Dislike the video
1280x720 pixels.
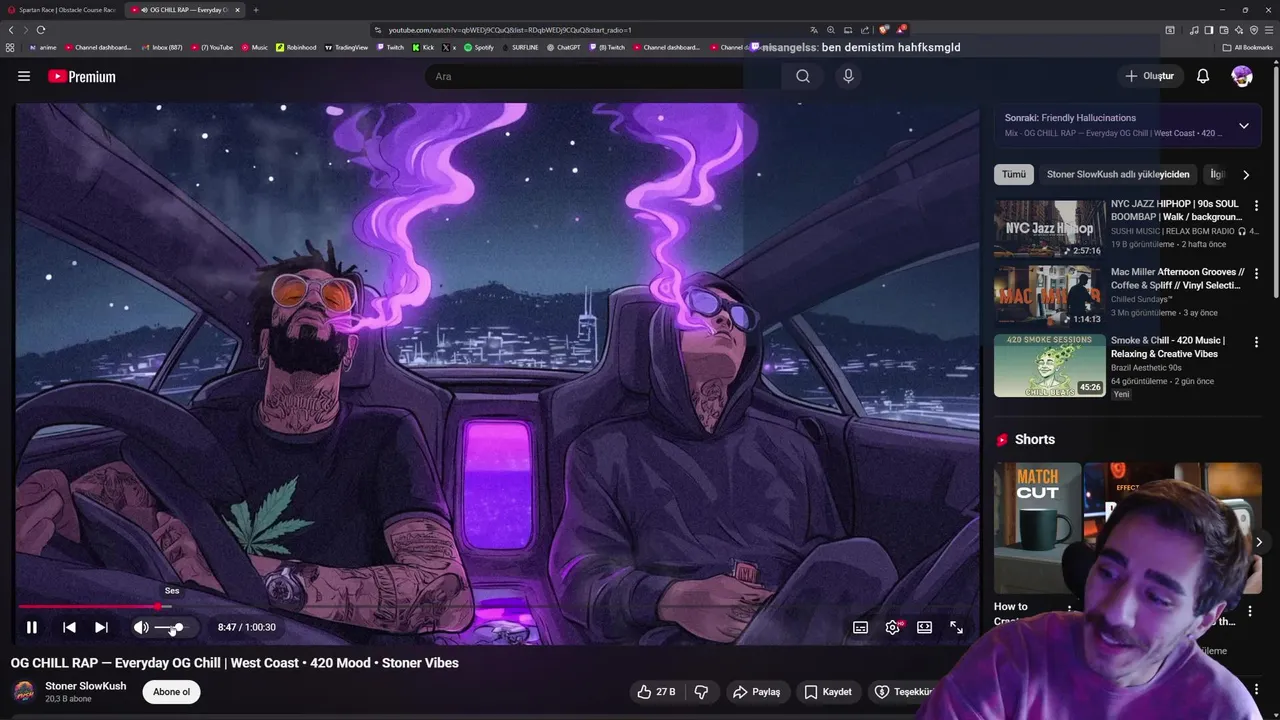pyautogui.click(x=701, y=692)
